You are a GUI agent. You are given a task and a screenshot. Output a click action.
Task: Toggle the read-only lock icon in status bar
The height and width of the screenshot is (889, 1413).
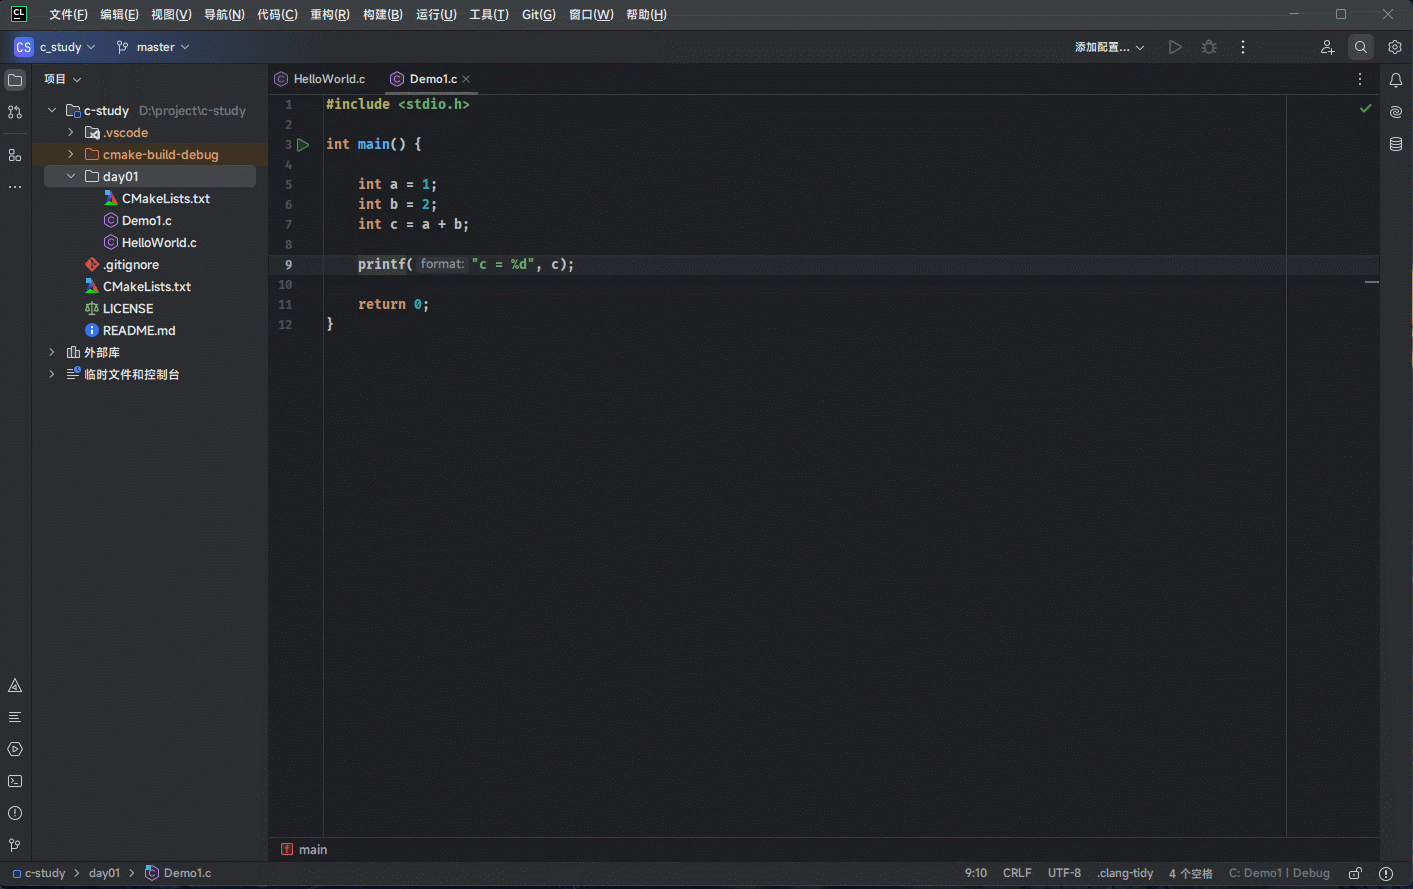pyautogui.click(x=1355, y=873)
